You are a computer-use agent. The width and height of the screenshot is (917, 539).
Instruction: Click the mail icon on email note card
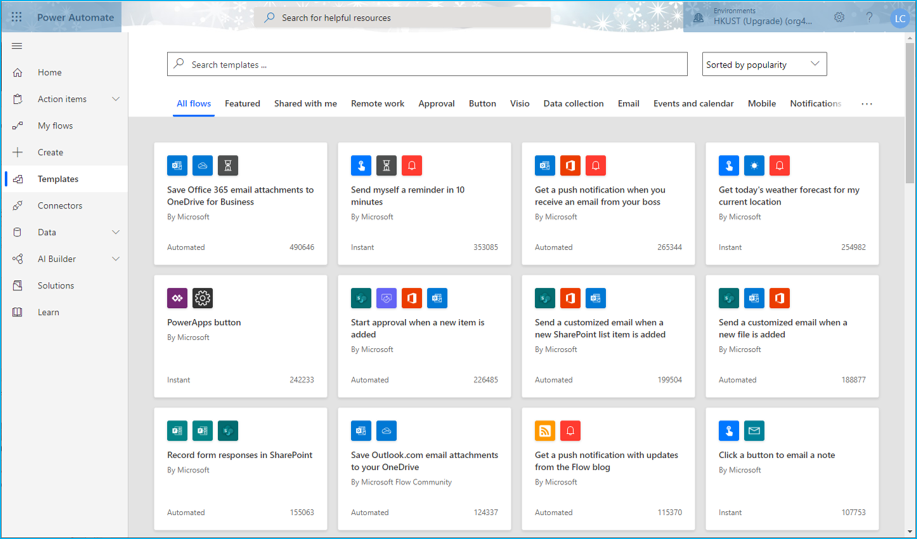(754, 431)
